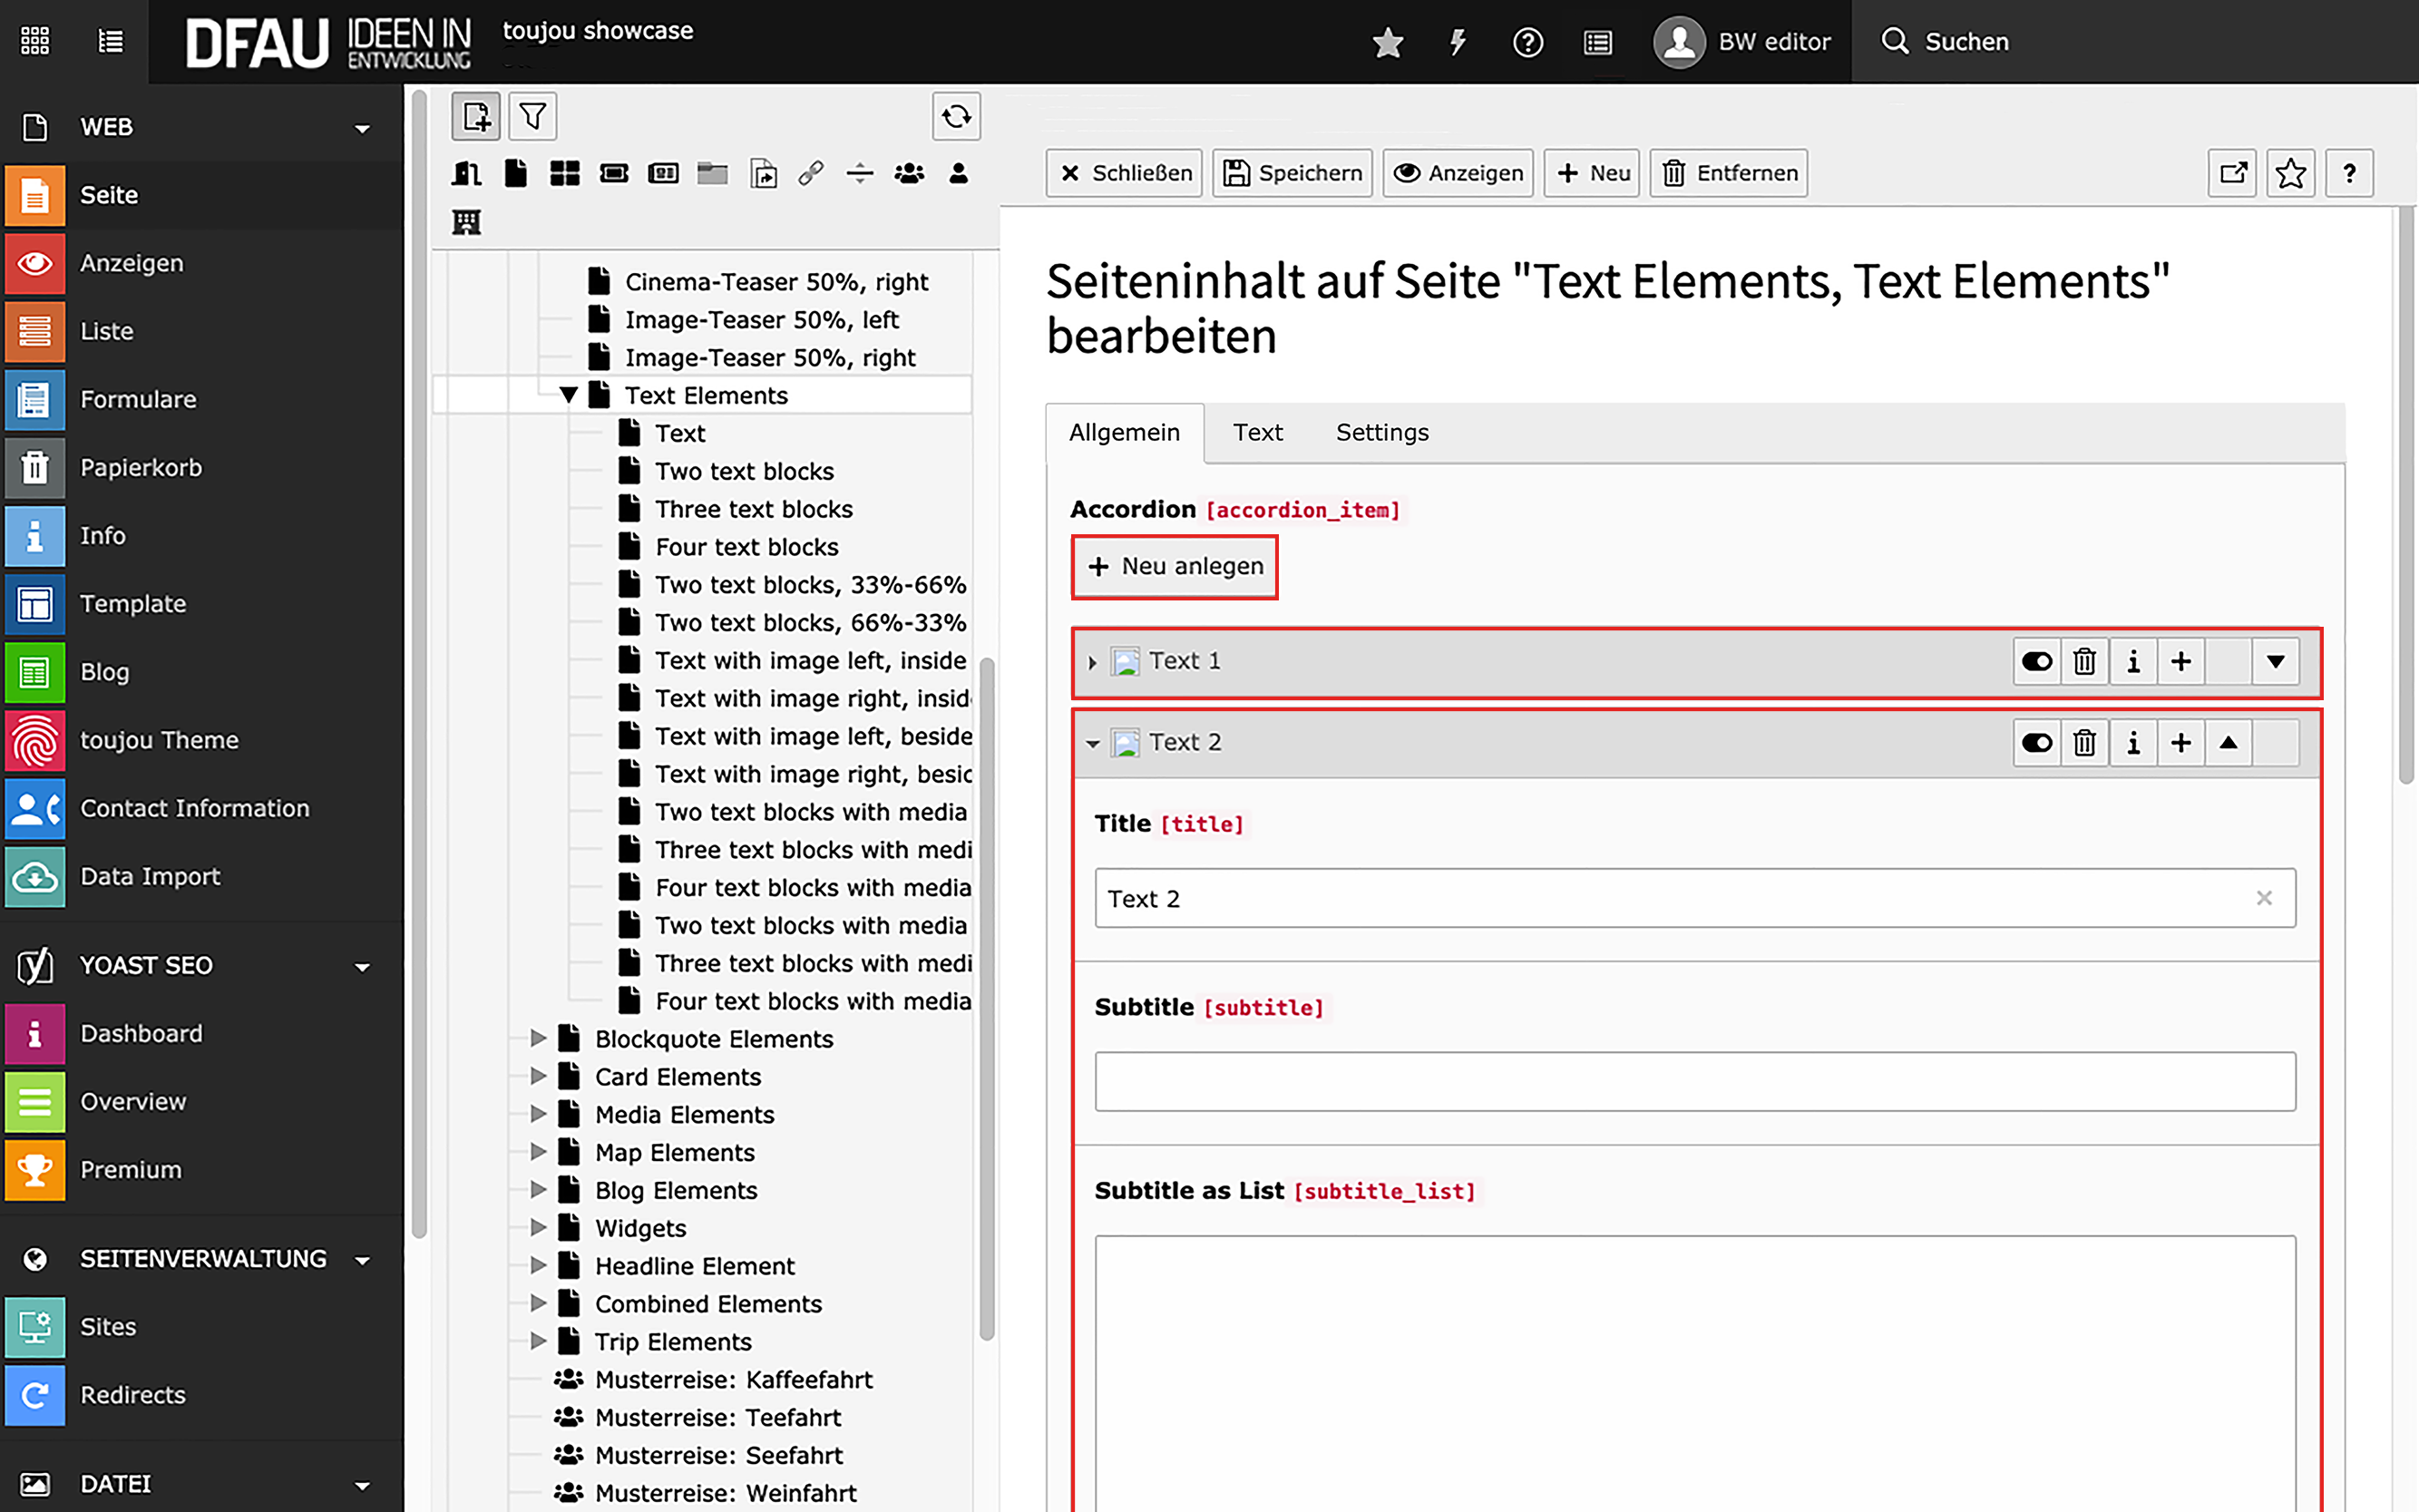
Task: Clear the Title field with the x
Action: [x=2264, y=898]
